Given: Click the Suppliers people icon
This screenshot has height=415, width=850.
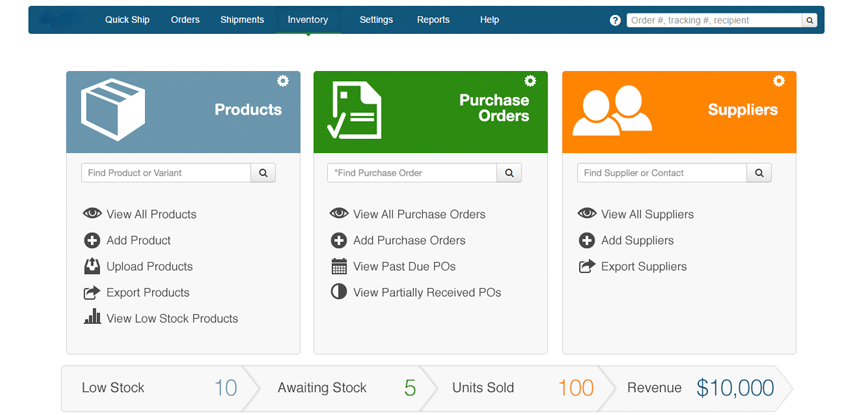Looking at the screenshot, I should (x=611, y=110).
